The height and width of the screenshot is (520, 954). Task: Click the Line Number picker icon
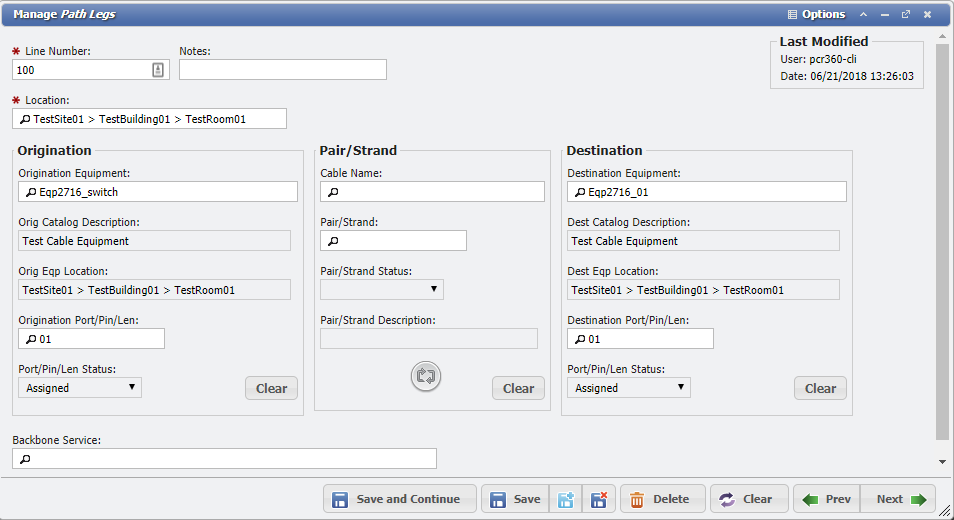coord(158,70)
